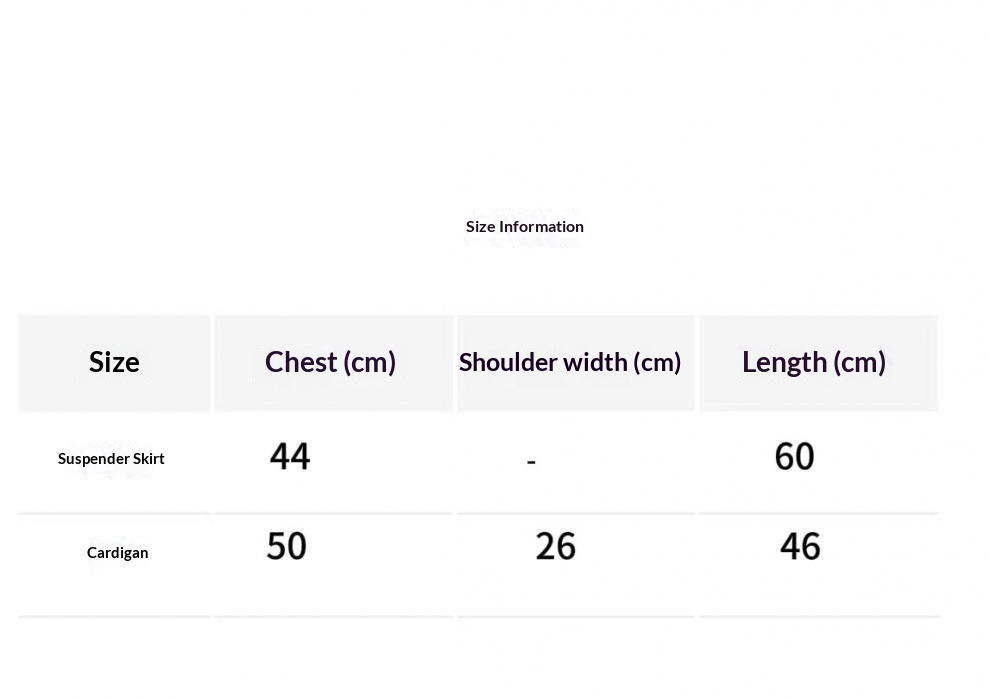Click the dash in the Suspender Skirt row
Image resolution: width=990 pixels, height=698 pixels.
[x=531, y=462]
